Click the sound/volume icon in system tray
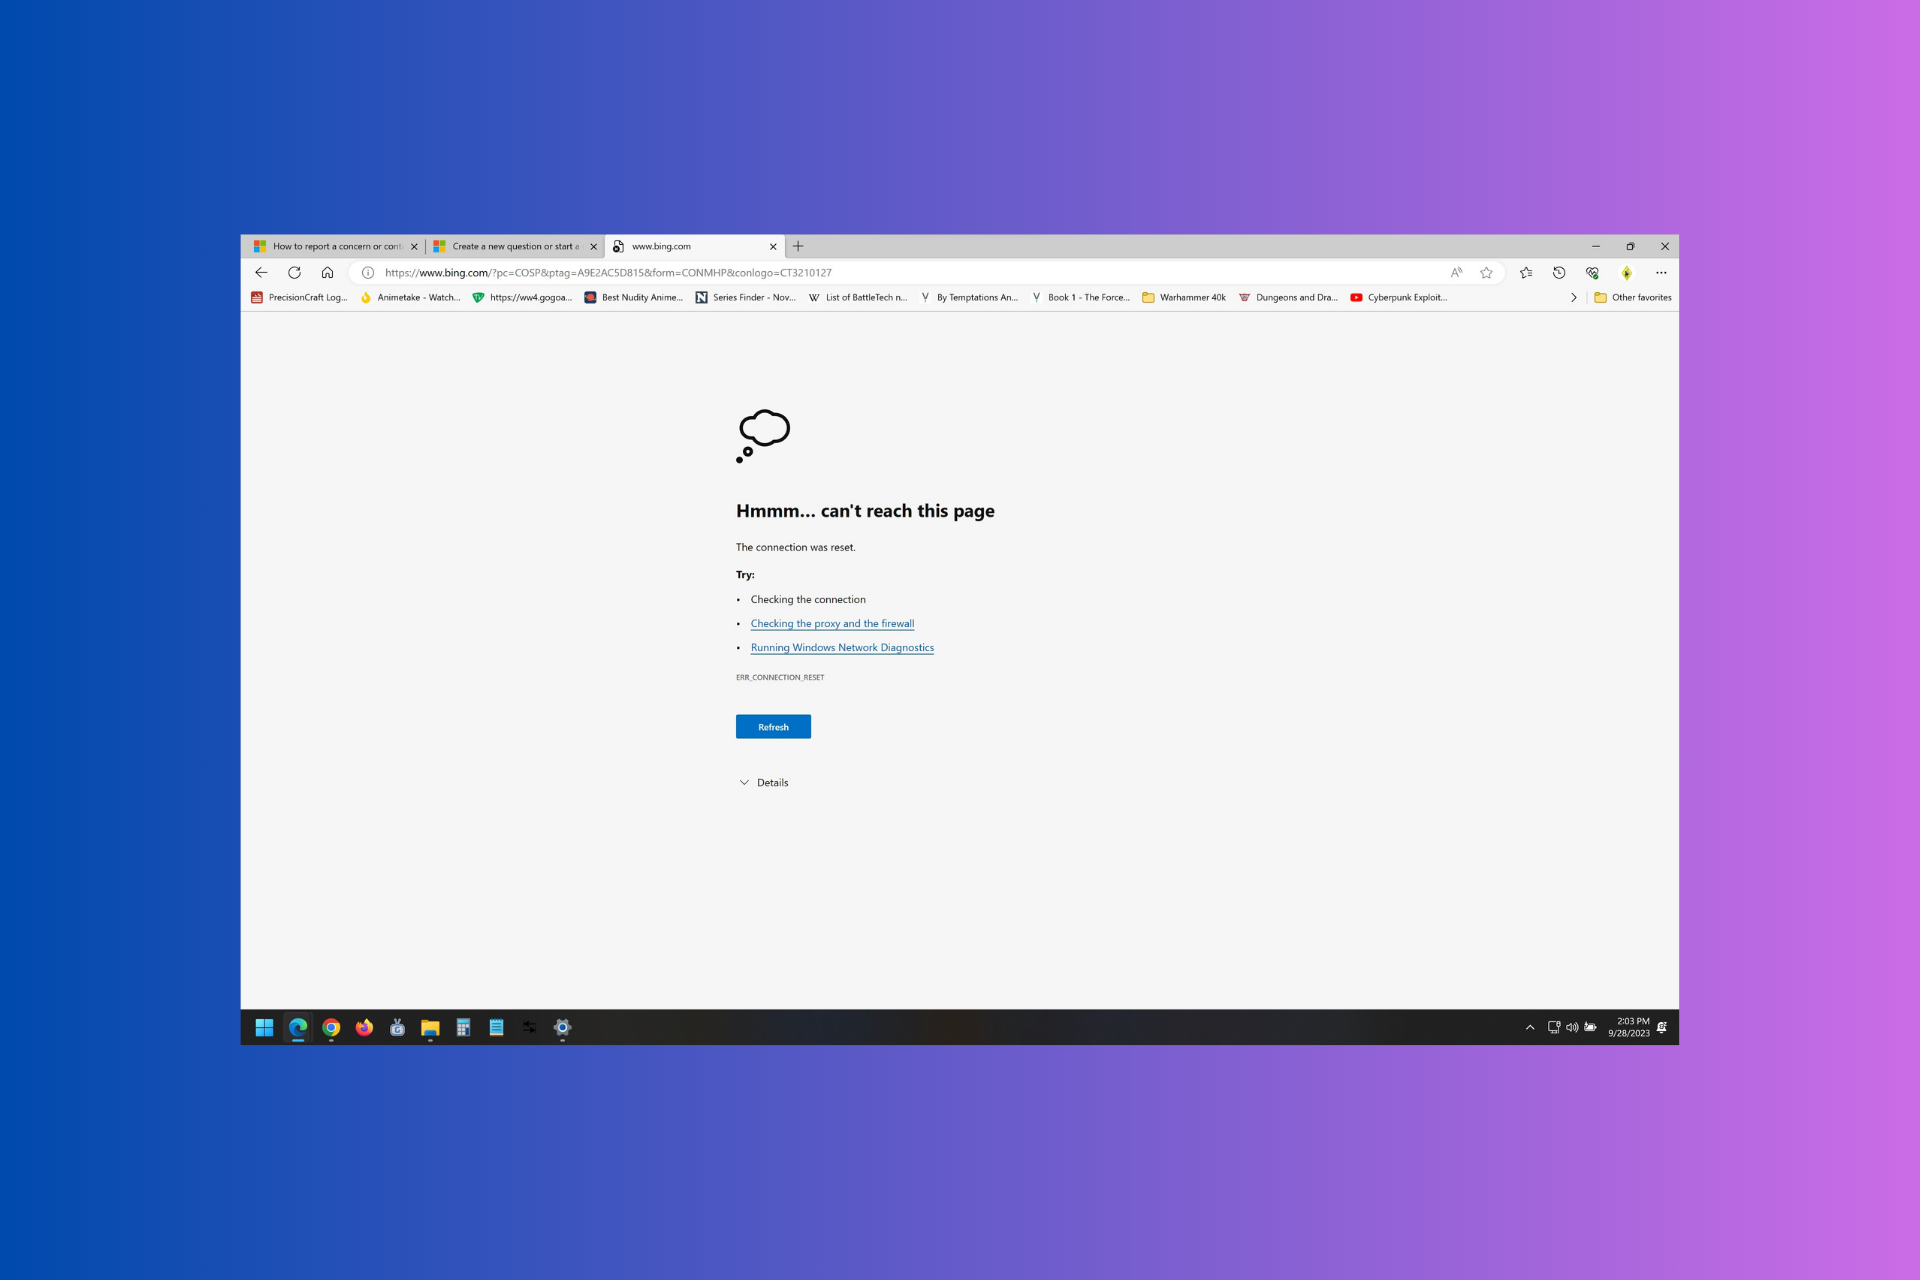1920x1280 pixels. [x=1571, y=1029]
